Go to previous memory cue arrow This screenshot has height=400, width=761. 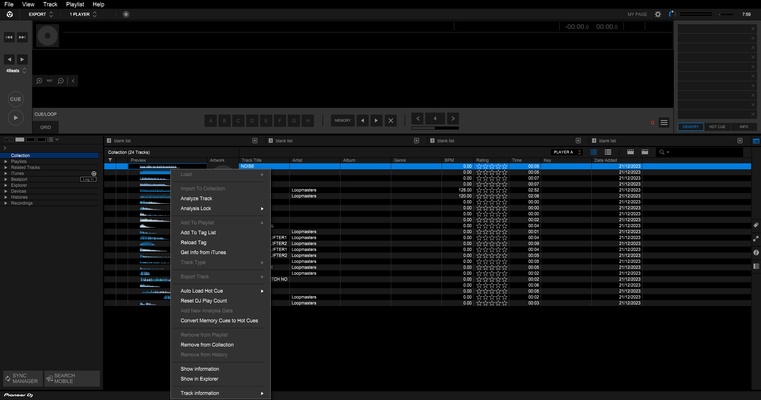tap(363, 120)
